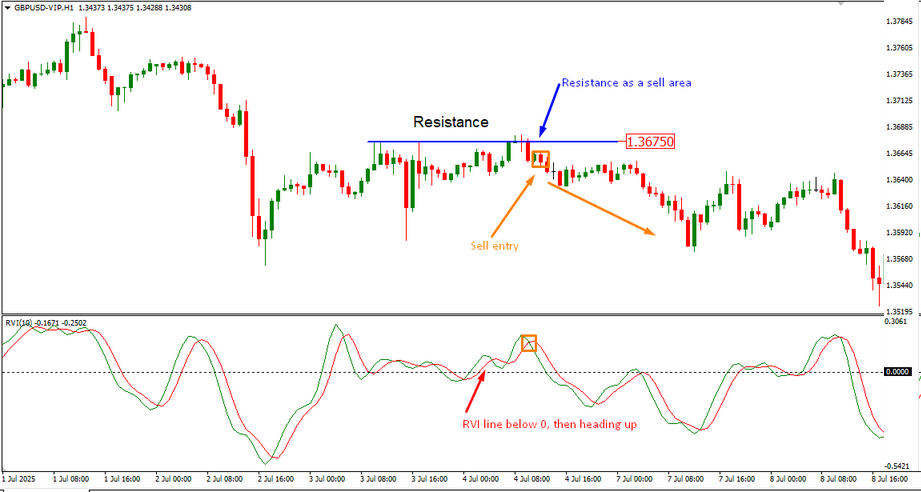Screen dimensions: 921x492
Task: Click the black Resistance text label
Action: click(451, 122)
